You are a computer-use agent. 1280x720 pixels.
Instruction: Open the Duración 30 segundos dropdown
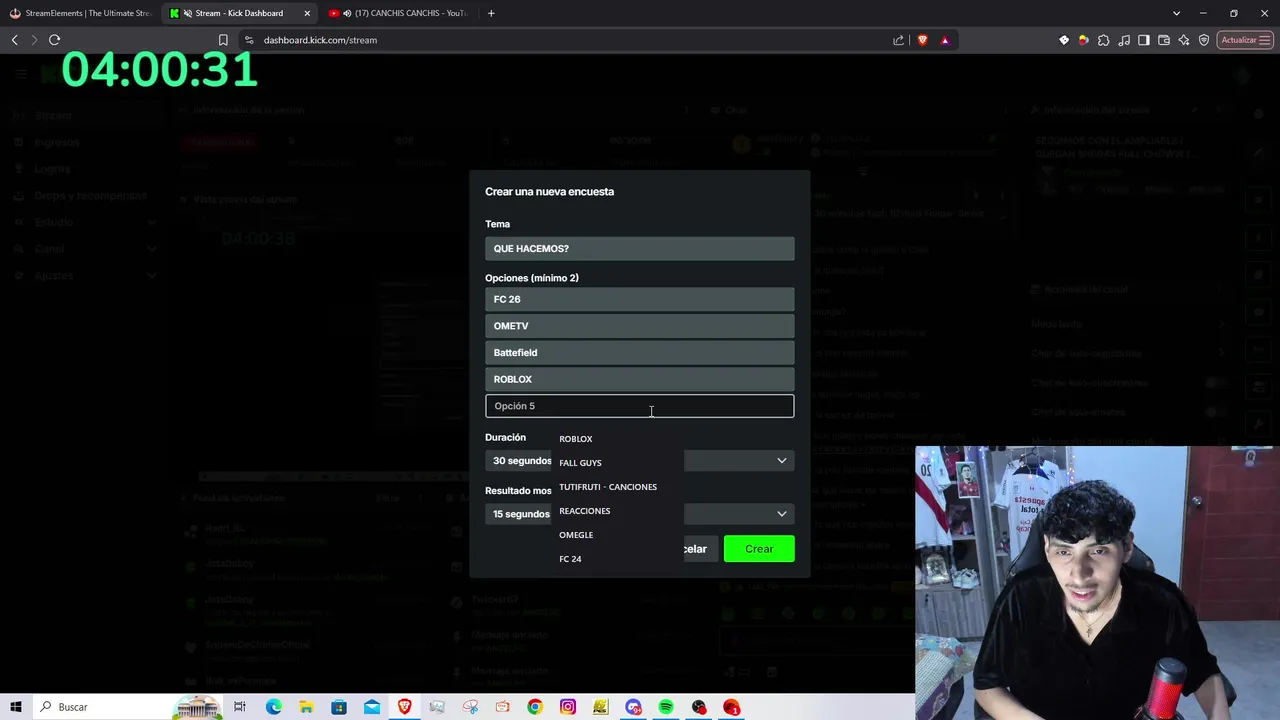[x=640, y=461]
